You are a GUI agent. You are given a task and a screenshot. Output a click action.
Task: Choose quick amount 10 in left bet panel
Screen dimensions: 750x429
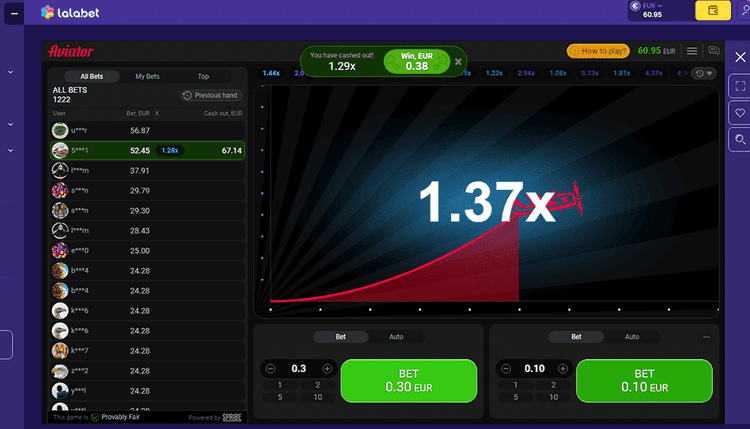coord(318,397)
